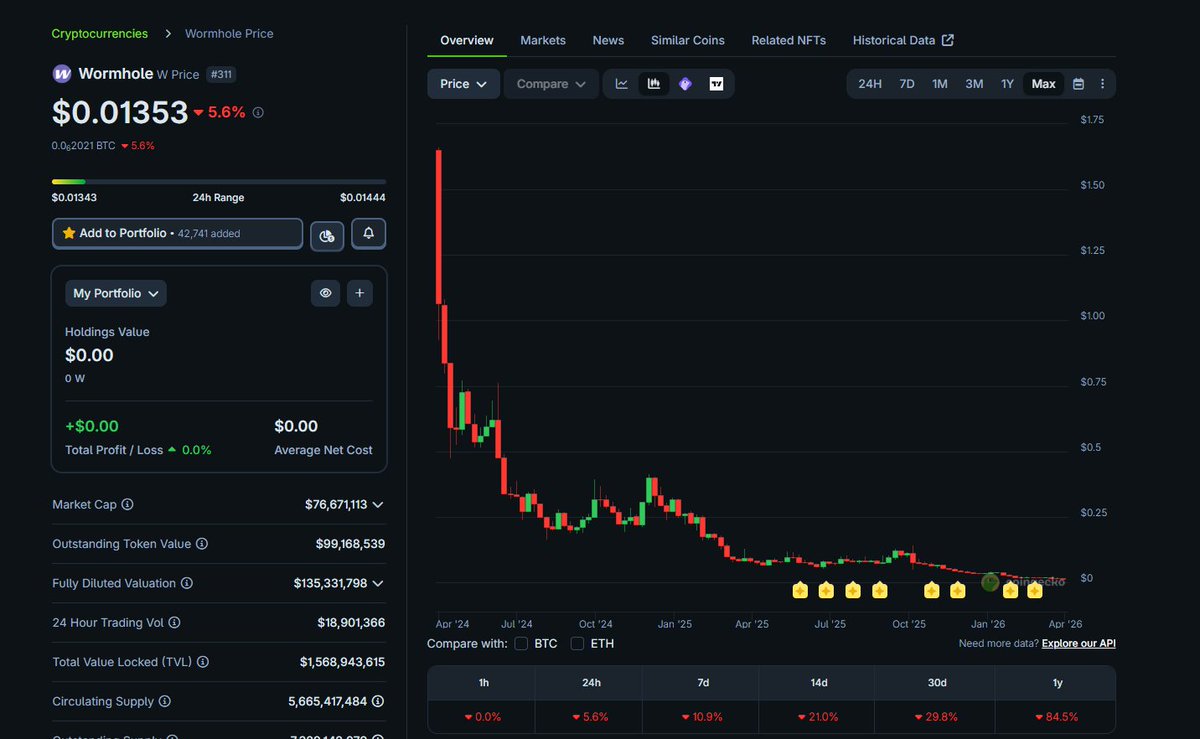Open external link icon on Historical Data
This screenshot has height=739, width=1200.
948,40
